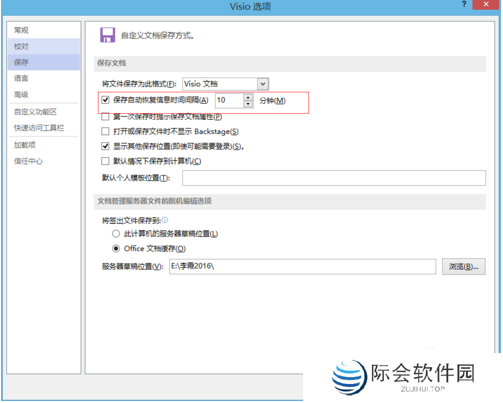The image size is (503, 403).
Task: Open the 信任中心 category
Action: point(43,161)
